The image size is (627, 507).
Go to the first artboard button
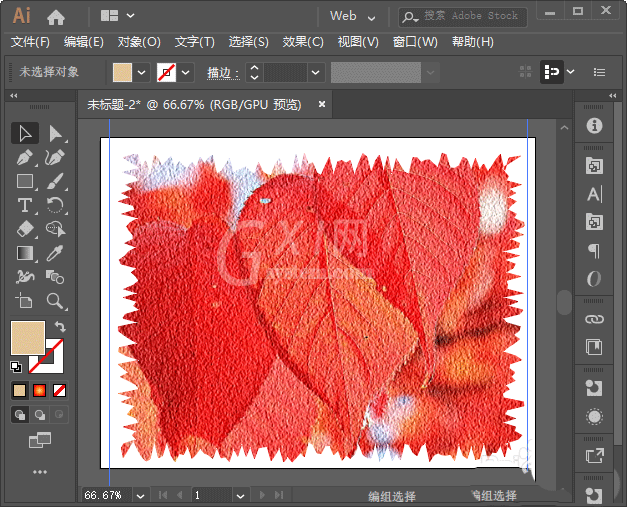click(163, 495)
